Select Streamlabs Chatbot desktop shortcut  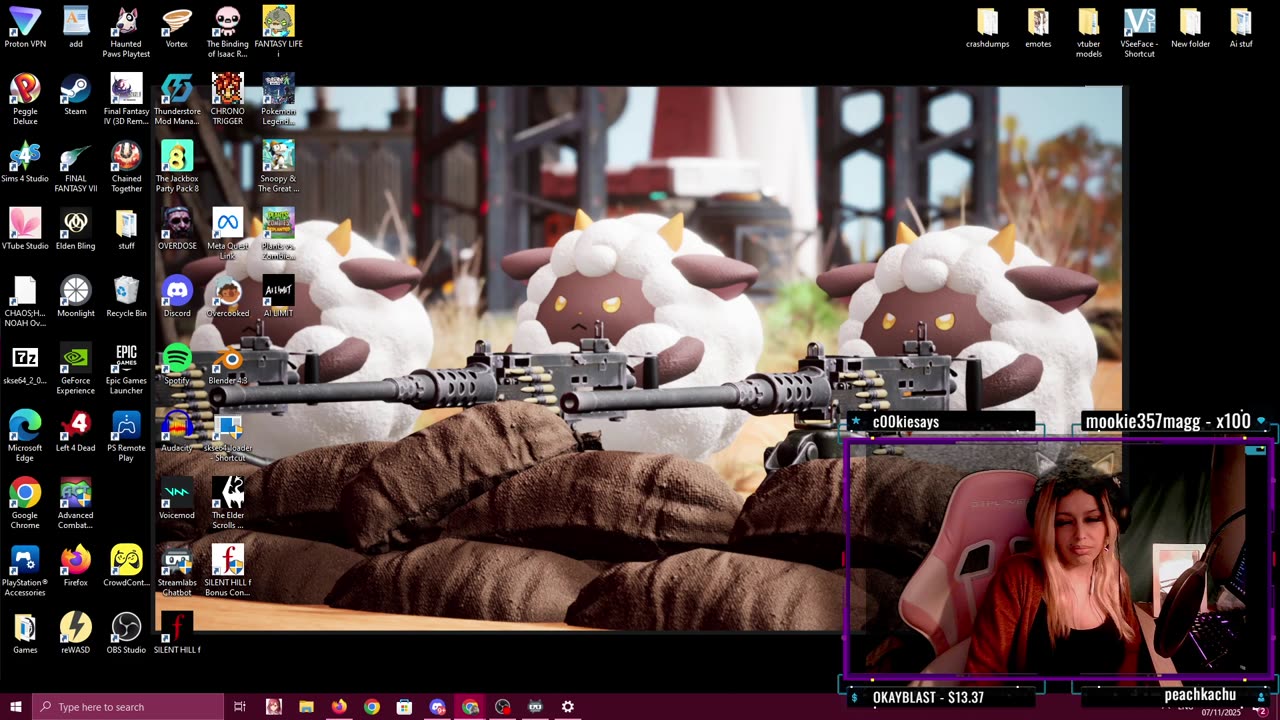click(177, 572)
